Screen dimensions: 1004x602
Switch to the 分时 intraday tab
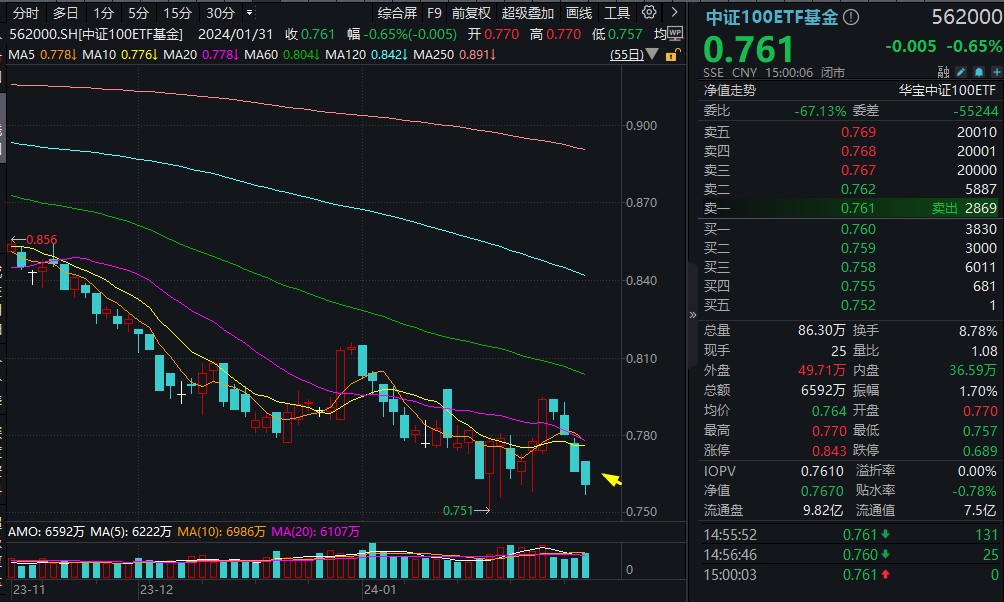coord(28,12)
